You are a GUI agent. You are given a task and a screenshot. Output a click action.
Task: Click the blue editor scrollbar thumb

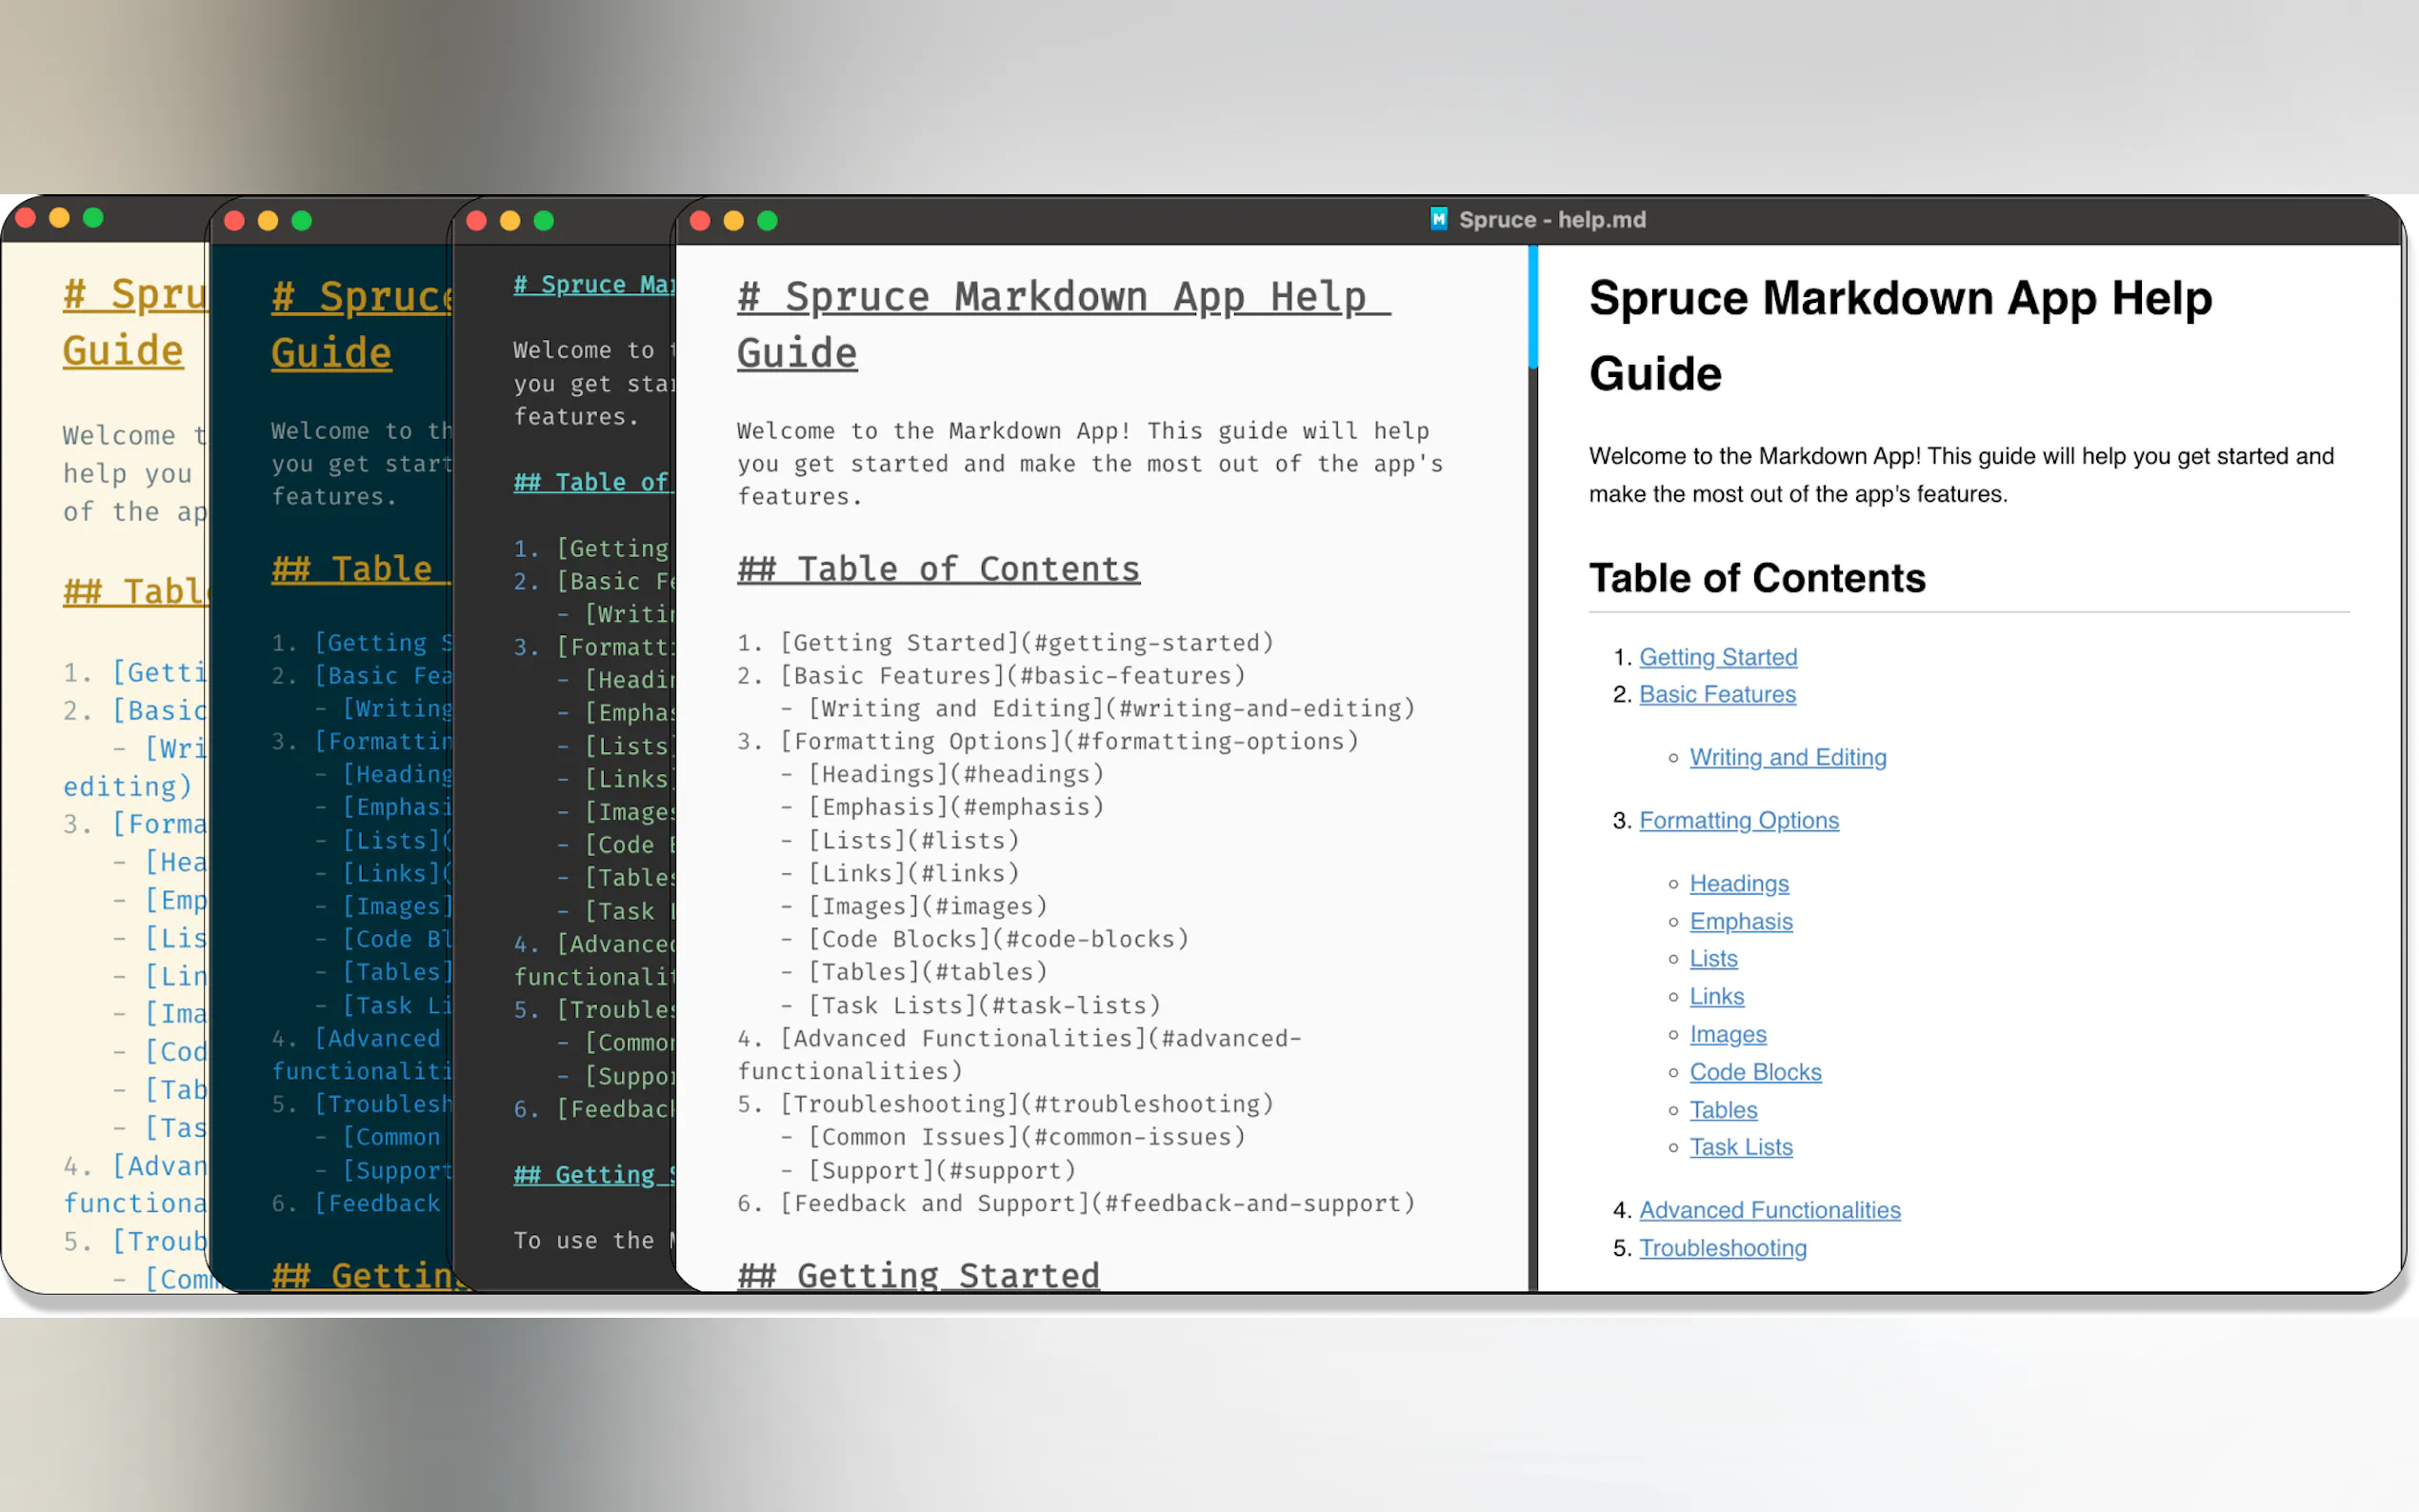pyautogui.click(x=1532, y=306)
